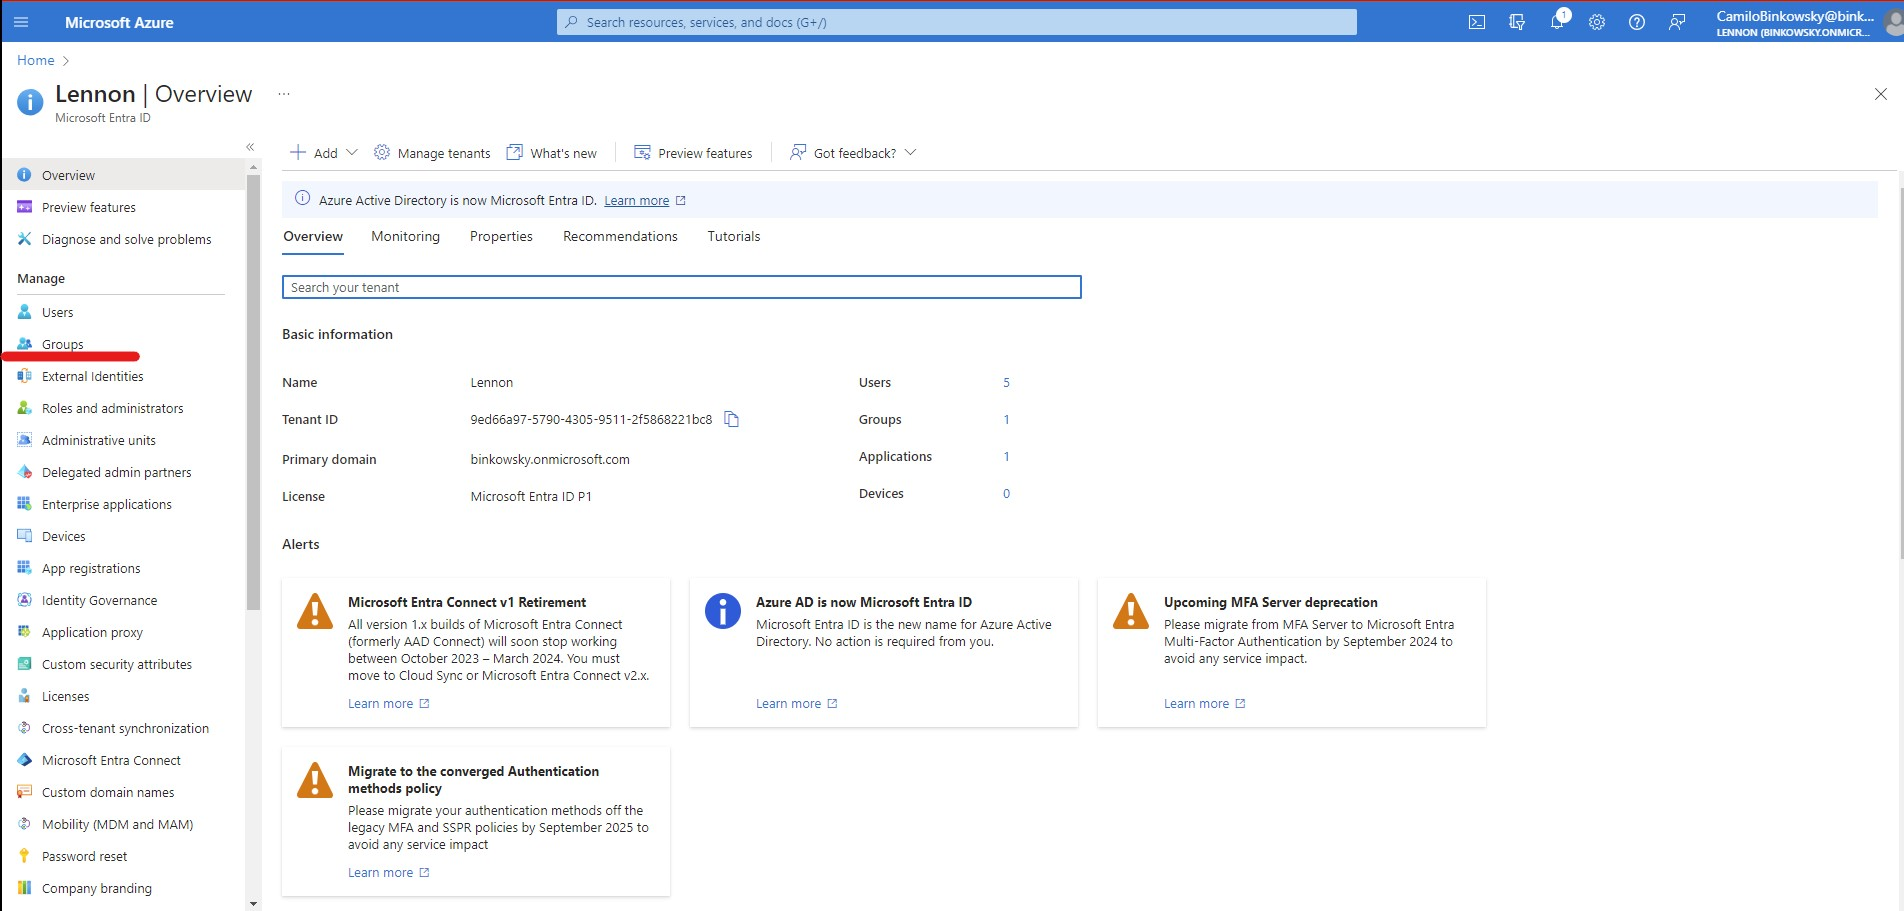This screenshot has width=1904, height=911.
Task: Click the sidebar scroll-down arrow
Action: 253,903
